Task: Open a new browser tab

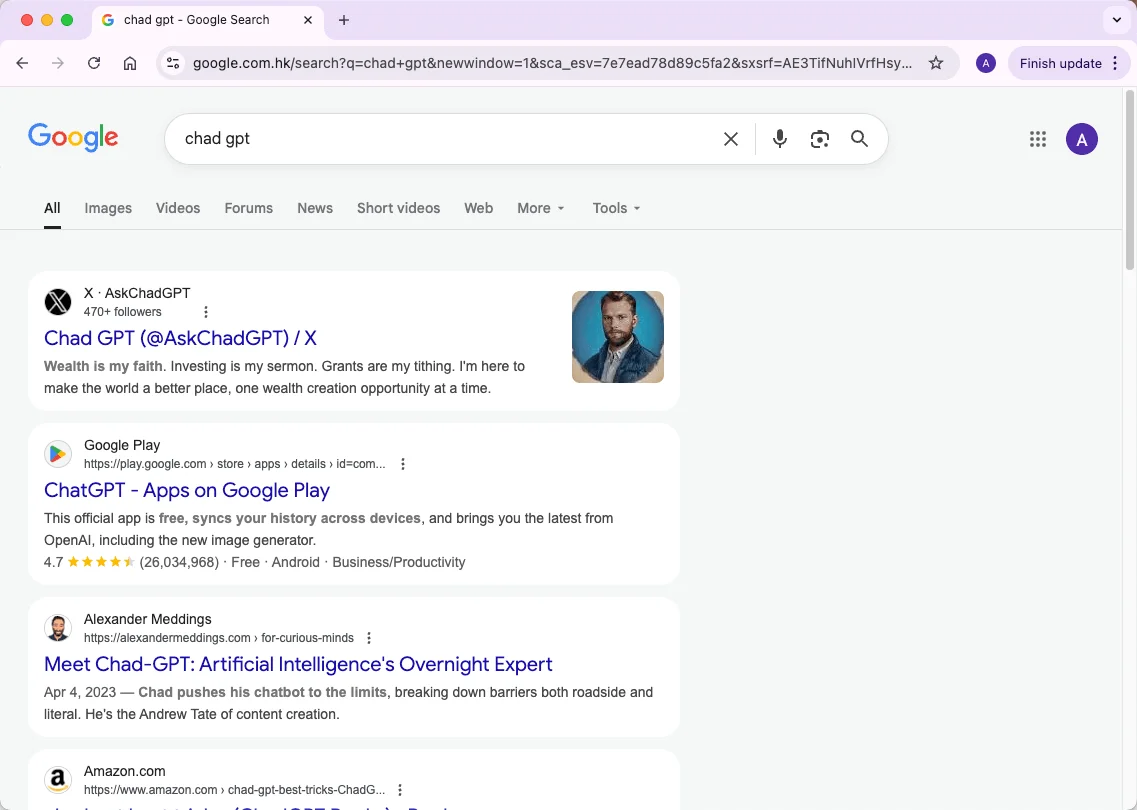Action: 344,20
